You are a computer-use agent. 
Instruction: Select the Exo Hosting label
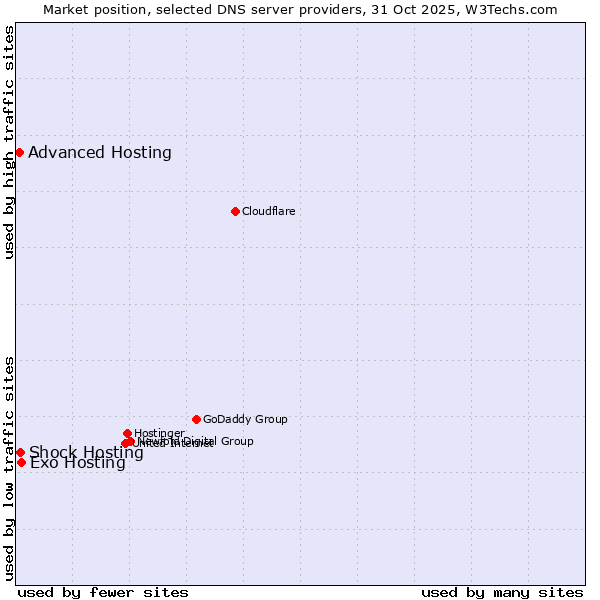(x=78, y=463)
